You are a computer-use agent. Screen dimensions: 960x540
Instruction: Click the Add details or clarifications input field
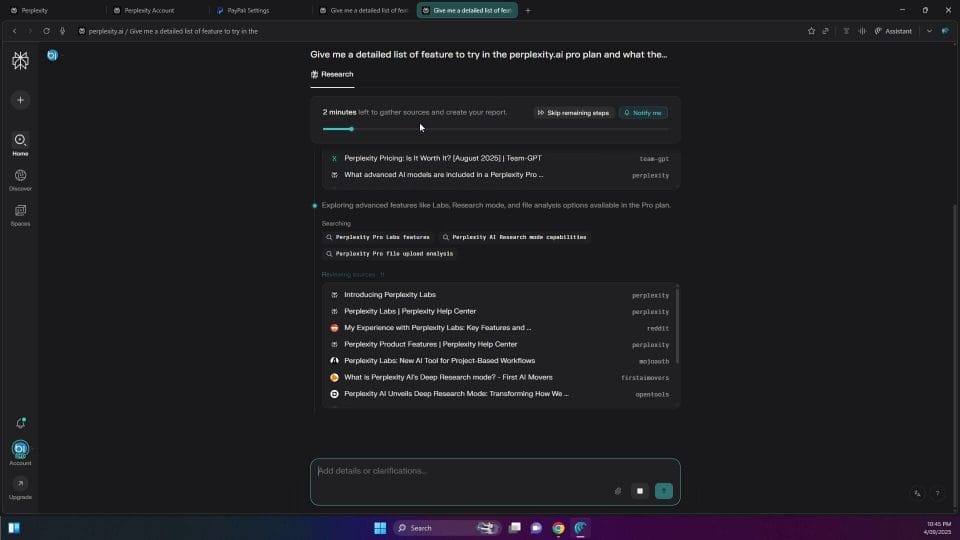(460, 471)
